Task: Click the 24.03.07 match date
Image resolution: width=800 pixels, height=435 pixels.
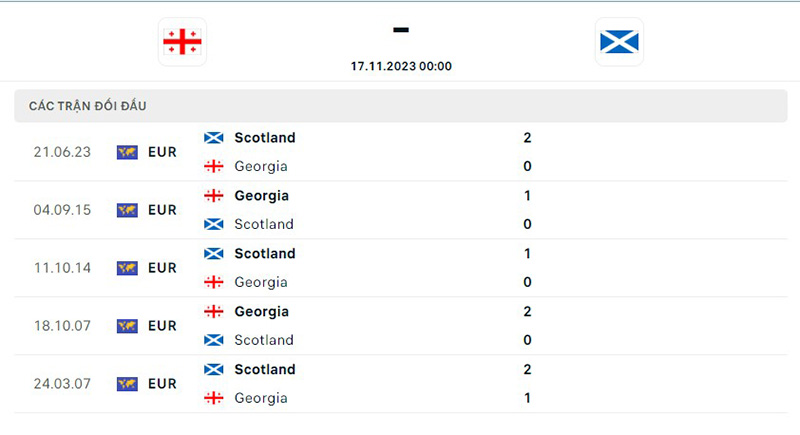Action: (x=62, y=384)
